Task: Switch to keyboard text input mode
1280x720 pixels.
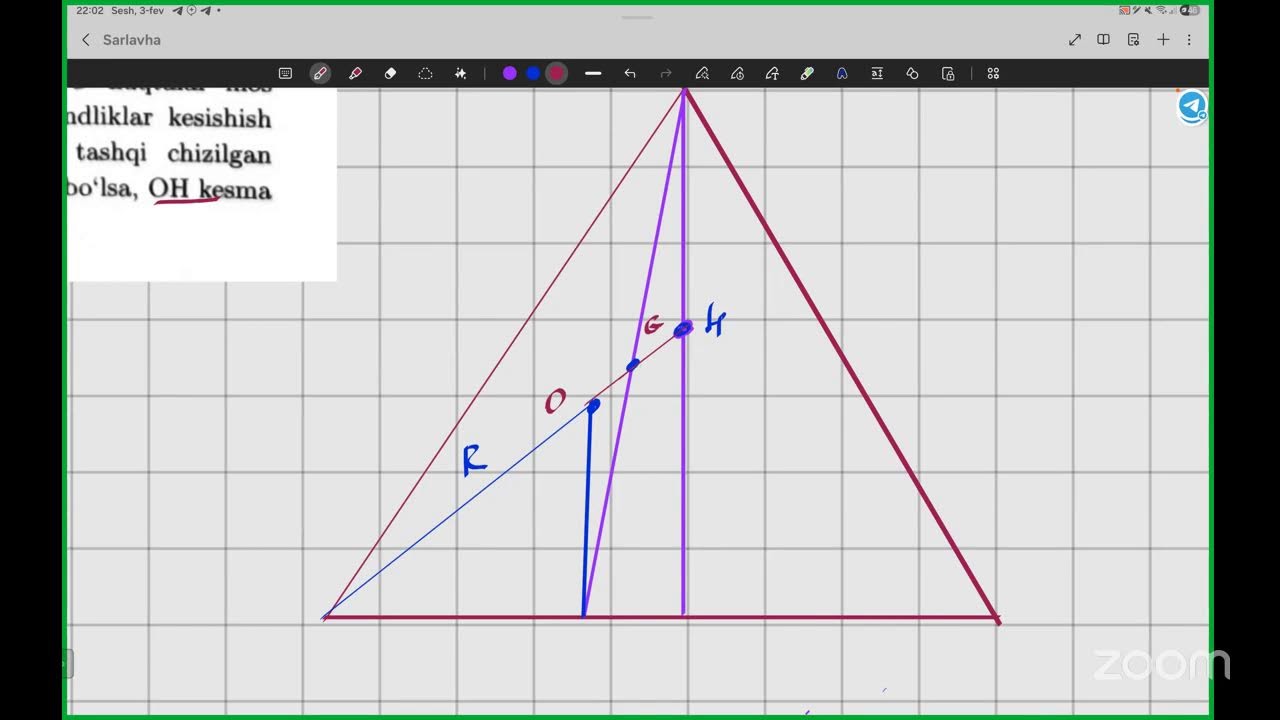Action: (x=285, y=73)
